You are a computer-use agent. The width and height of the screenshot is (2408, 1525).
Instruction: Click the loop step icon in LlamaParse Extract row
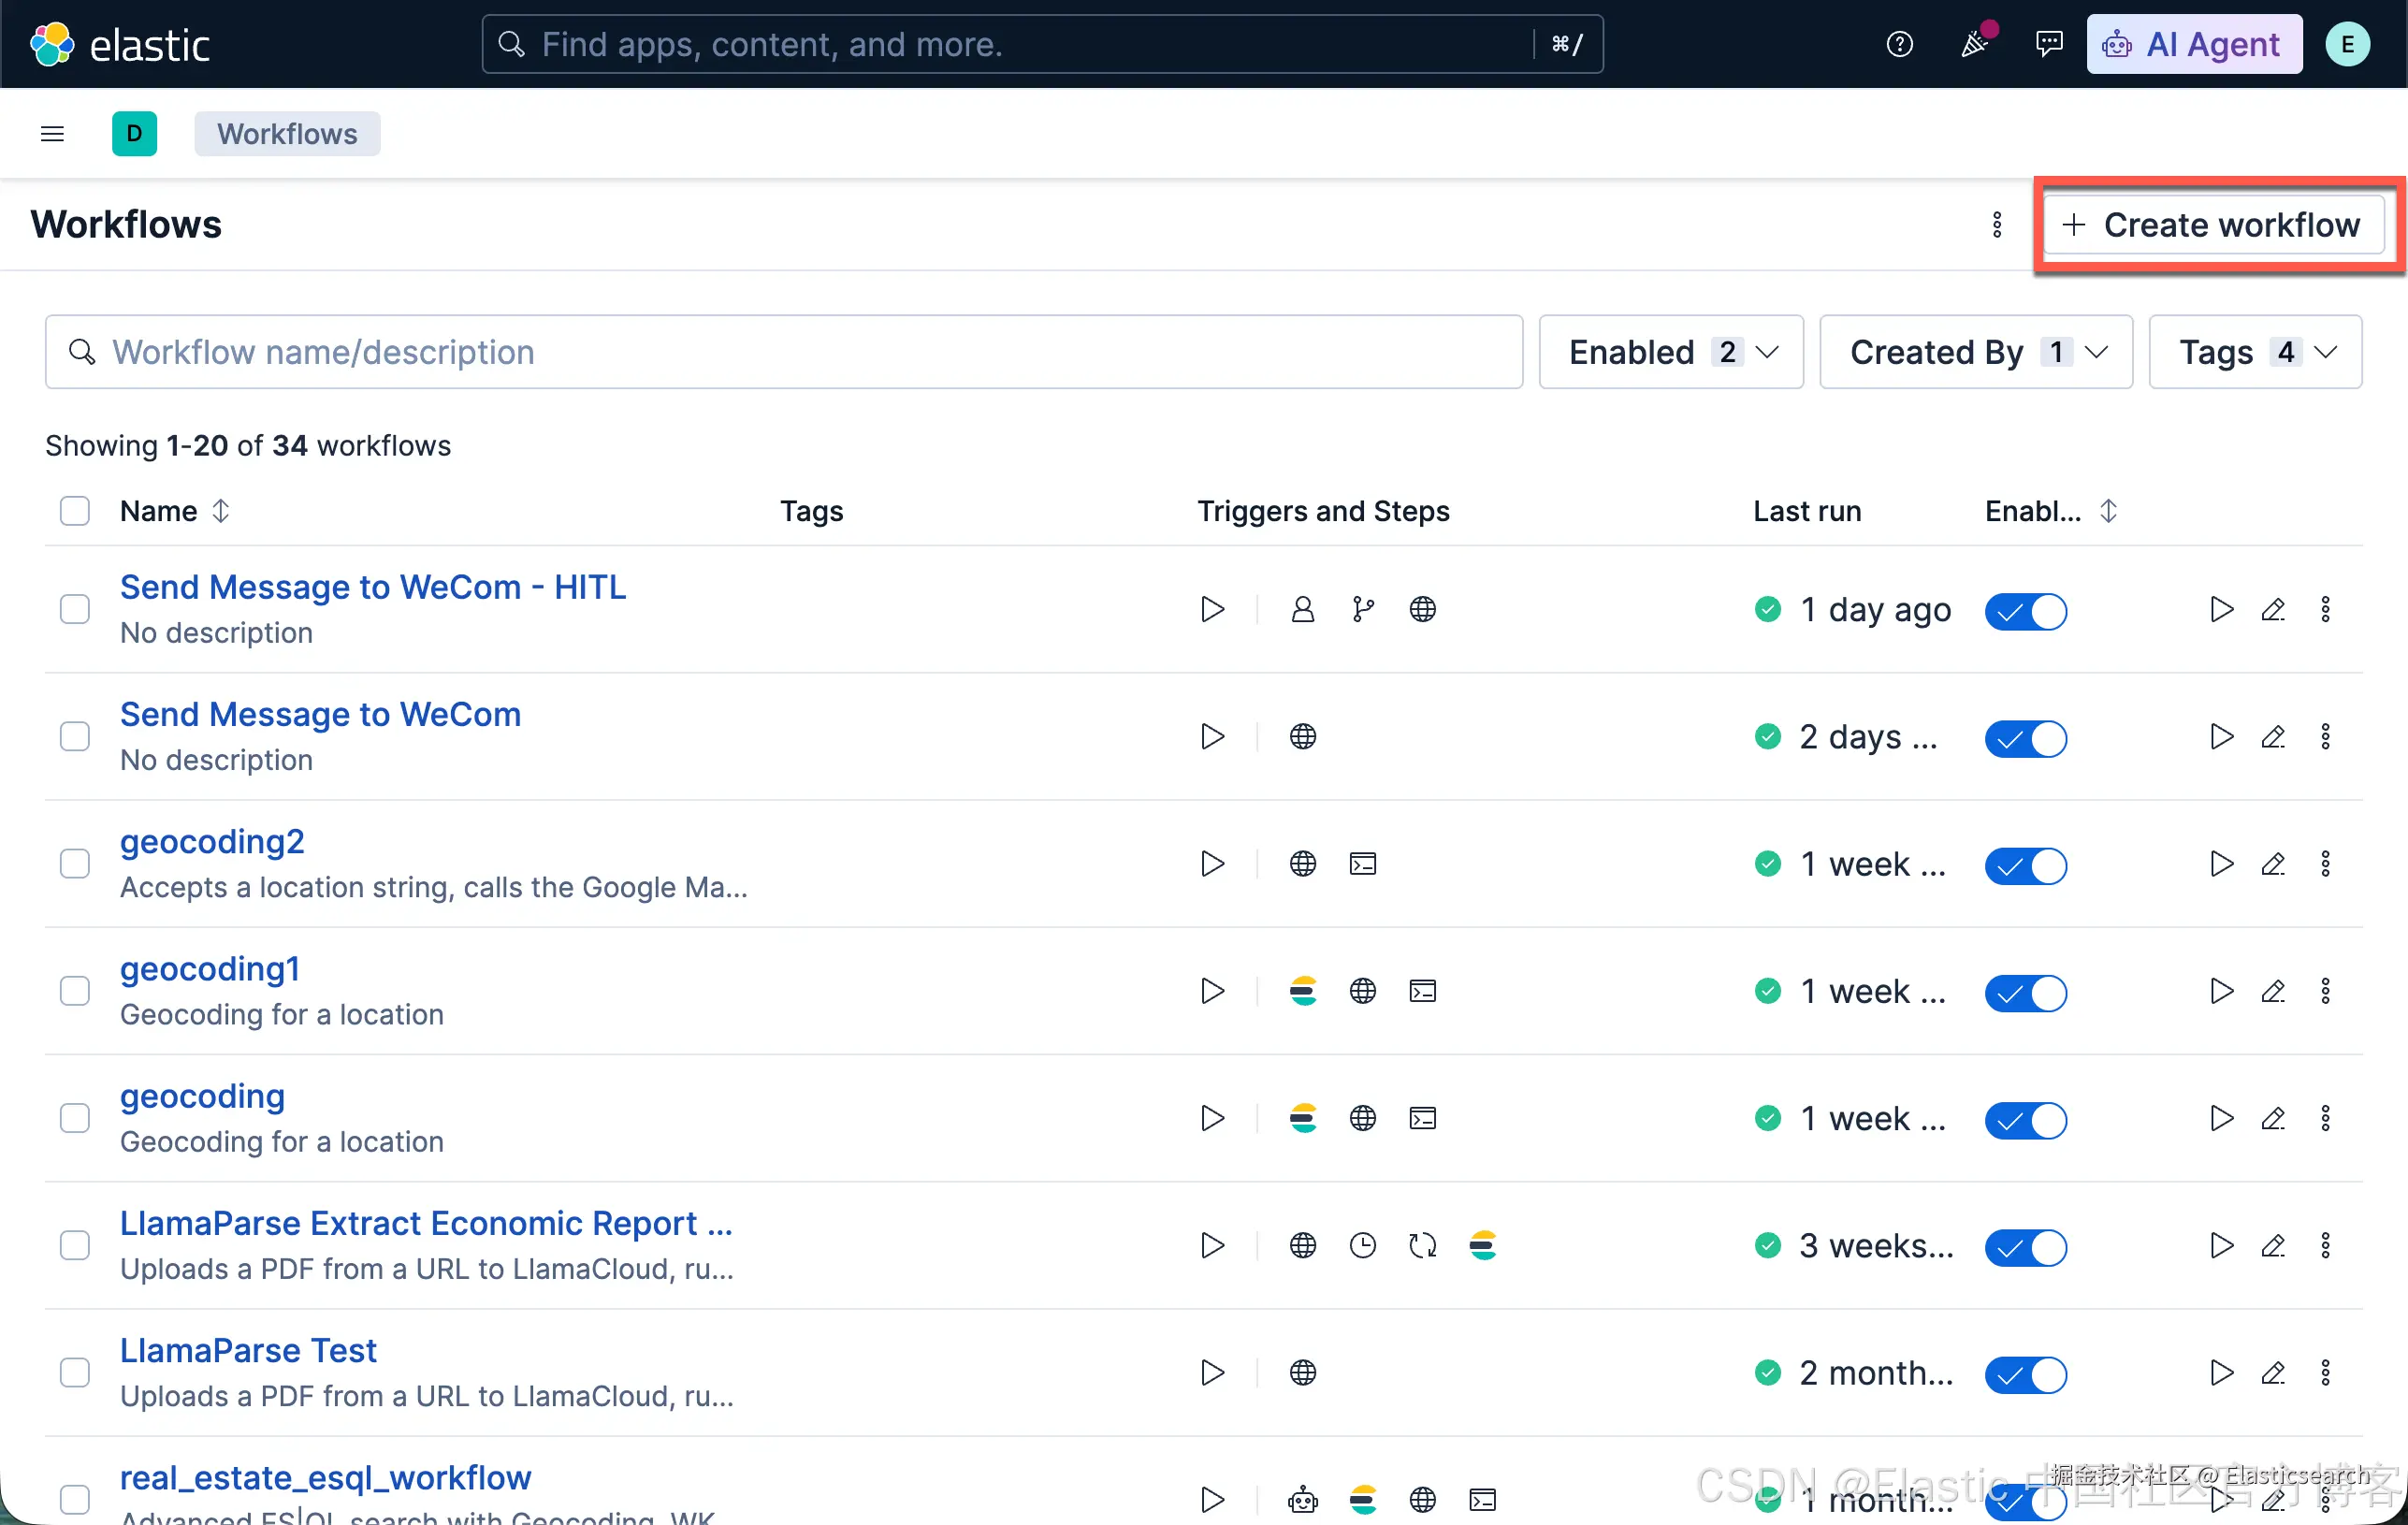click(x=1422, y=1245)
